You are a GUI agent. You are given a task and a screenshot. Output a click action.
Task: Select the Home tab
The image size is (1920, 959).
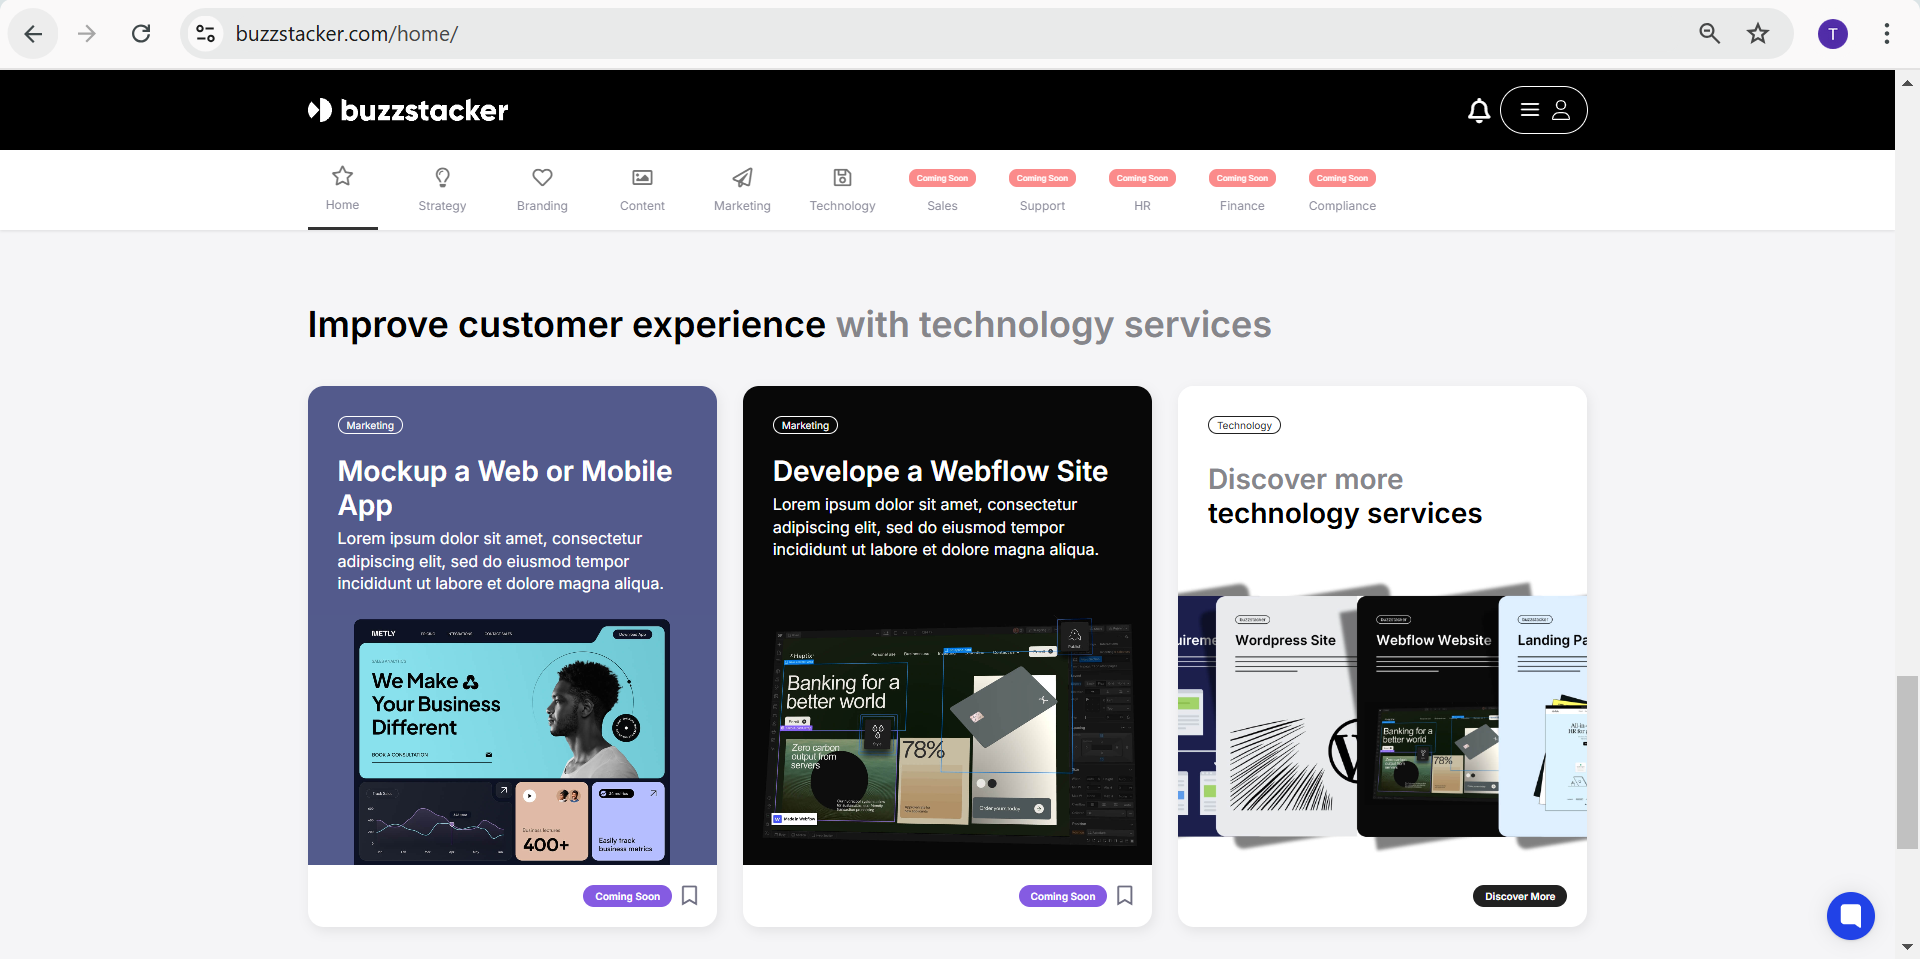click(x=342, y=189)
